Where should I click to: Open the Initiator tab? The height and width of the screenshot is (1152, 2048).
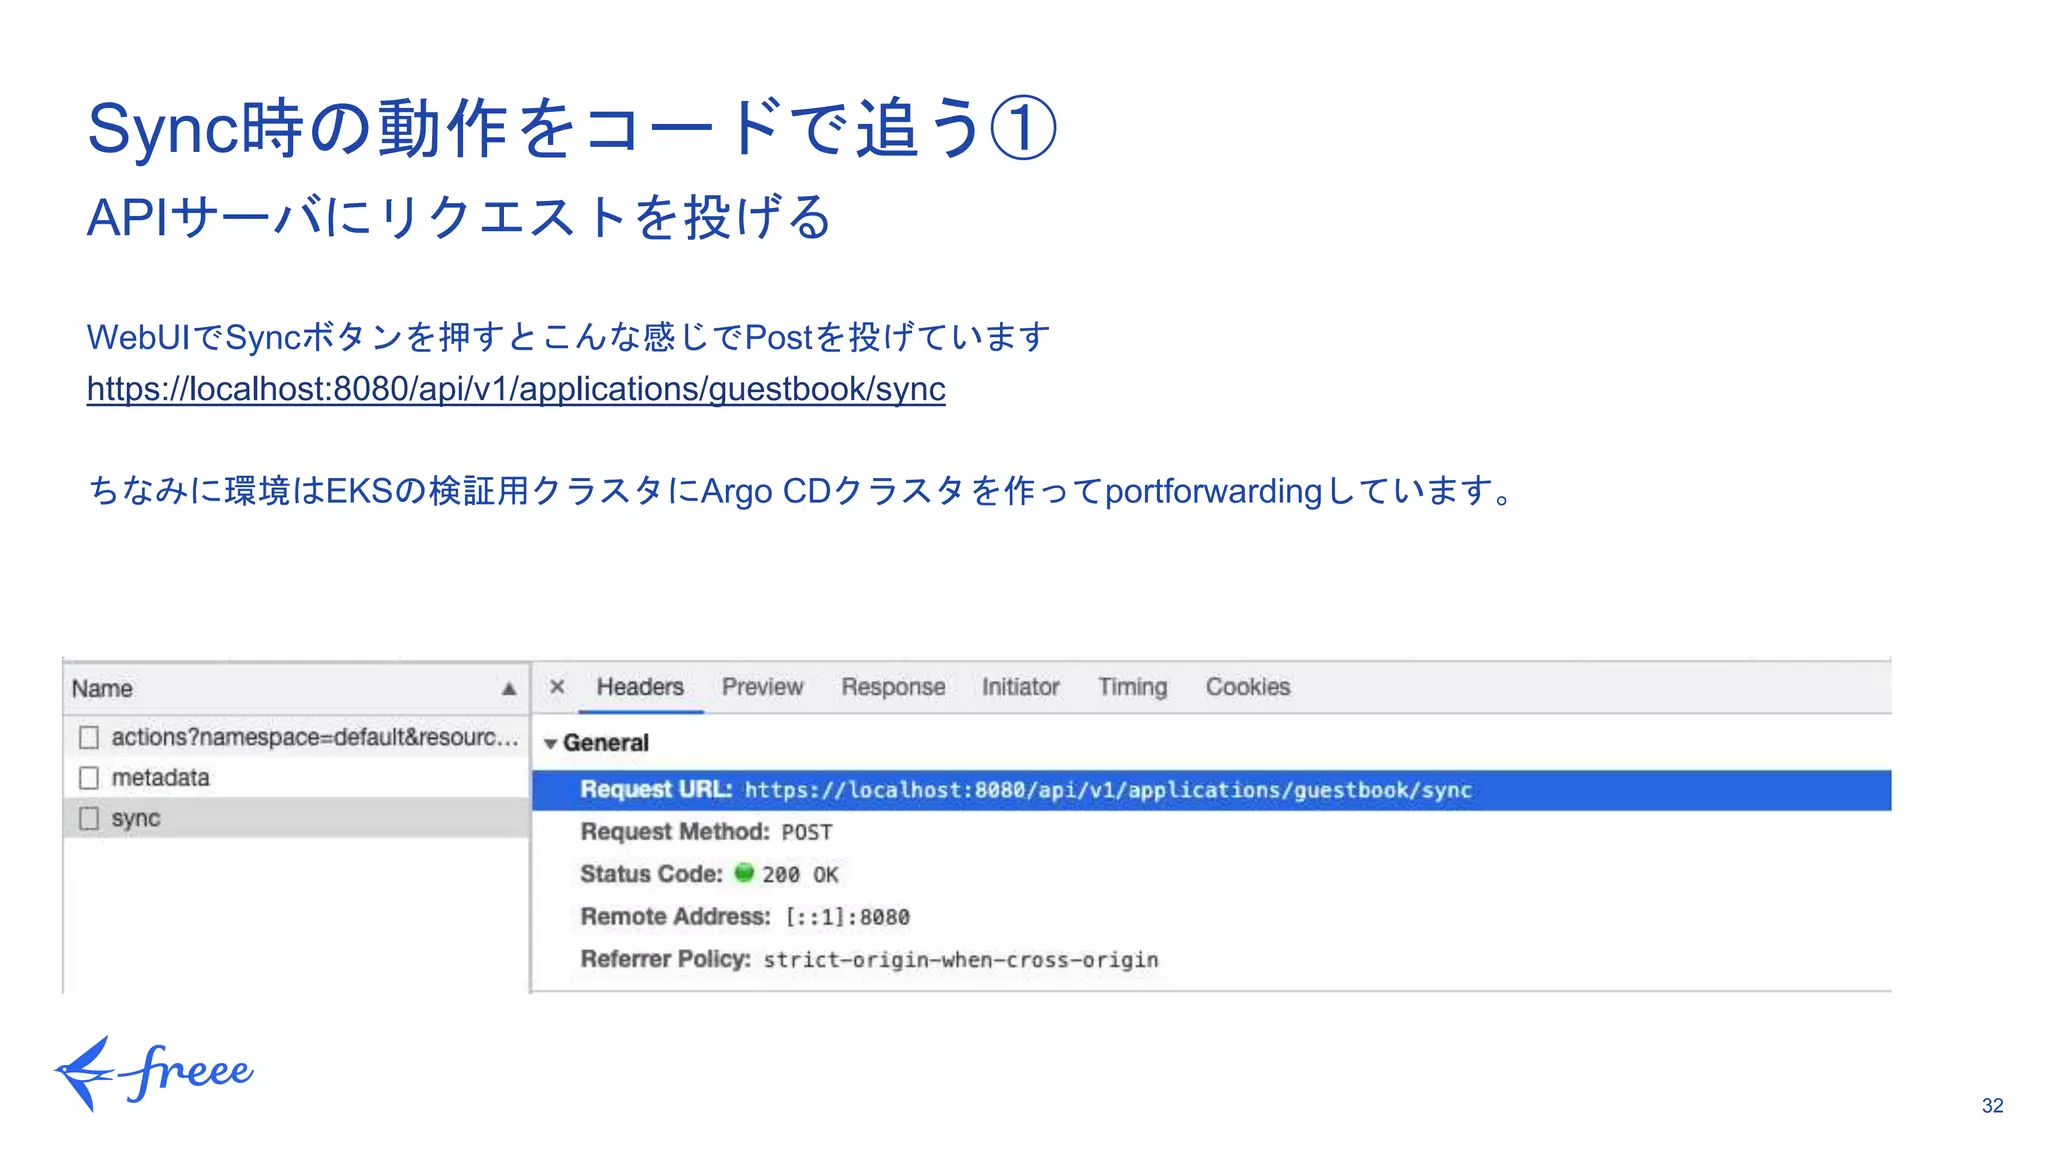(x=1020, y=687)
